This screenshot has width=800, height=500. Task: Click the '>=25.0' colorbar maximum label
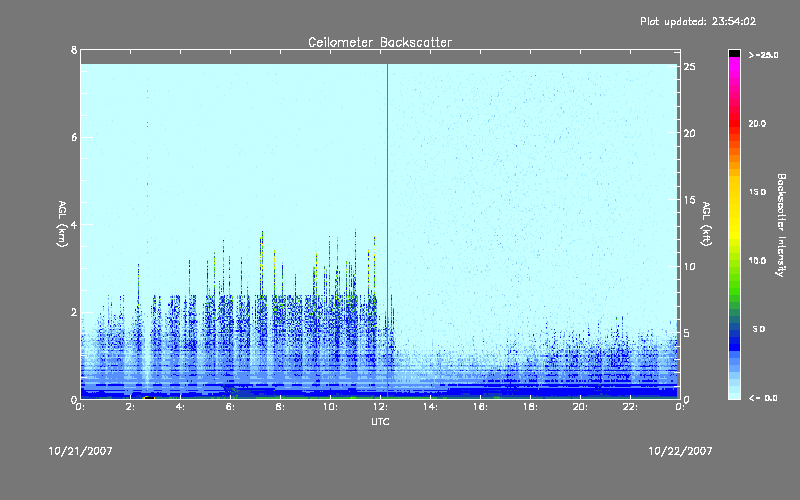click(x=763, y=55)
